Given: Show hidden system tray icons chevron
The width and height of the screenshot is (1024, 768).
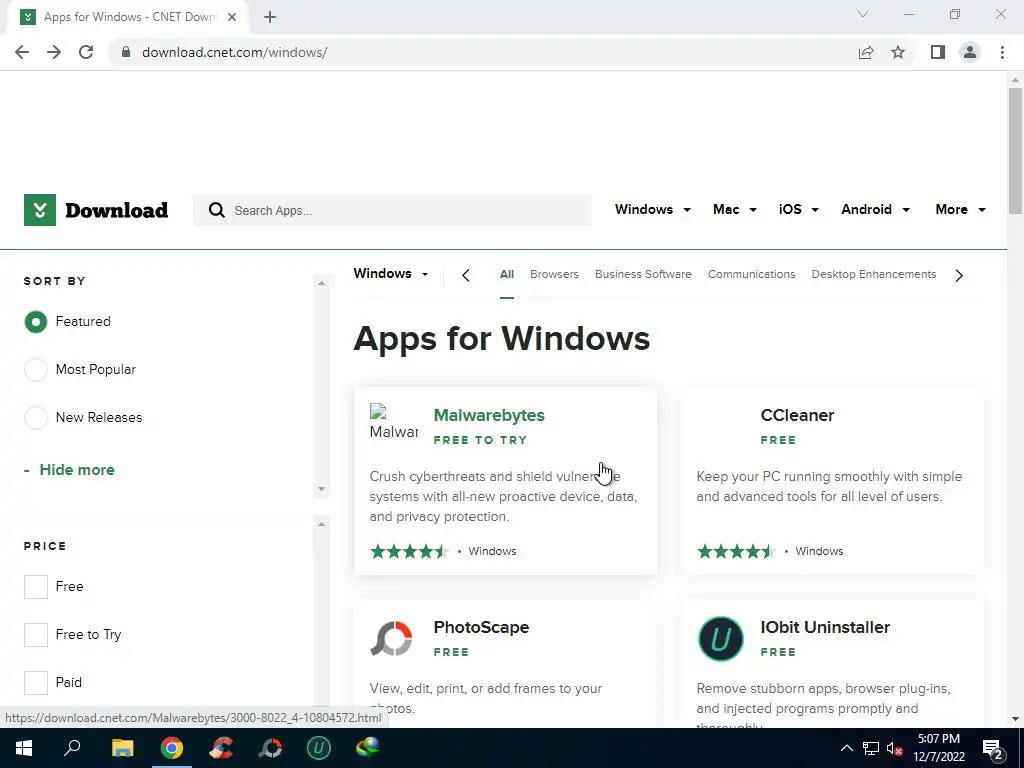Looking at the screenshot, I should click(x=846, y=748).
